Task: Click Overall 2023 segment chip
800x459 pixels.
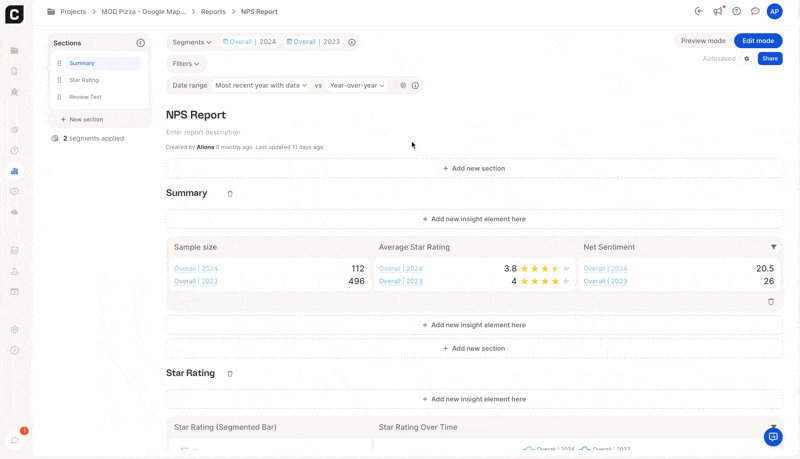Action: coord(313,42)
